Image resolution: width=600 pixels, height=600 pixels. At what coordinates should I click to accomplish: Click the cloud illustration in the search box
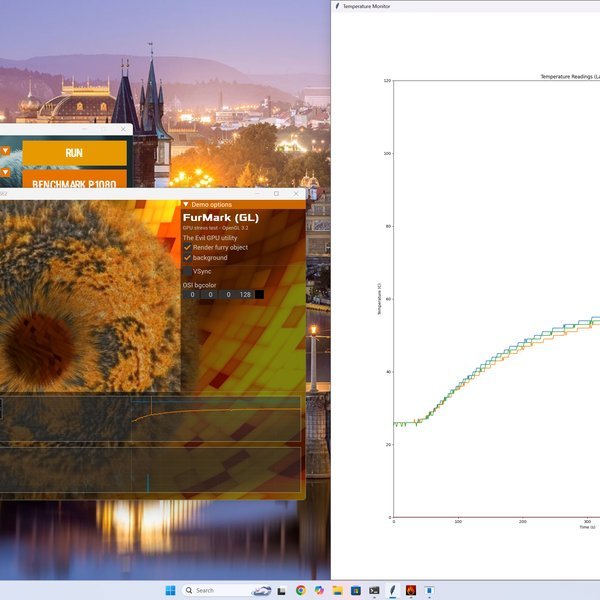coord(261,590)
